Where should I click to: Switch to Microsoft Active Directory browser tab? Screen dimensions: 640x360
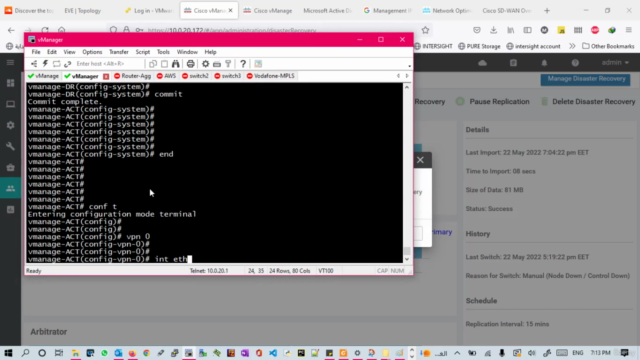327,11
